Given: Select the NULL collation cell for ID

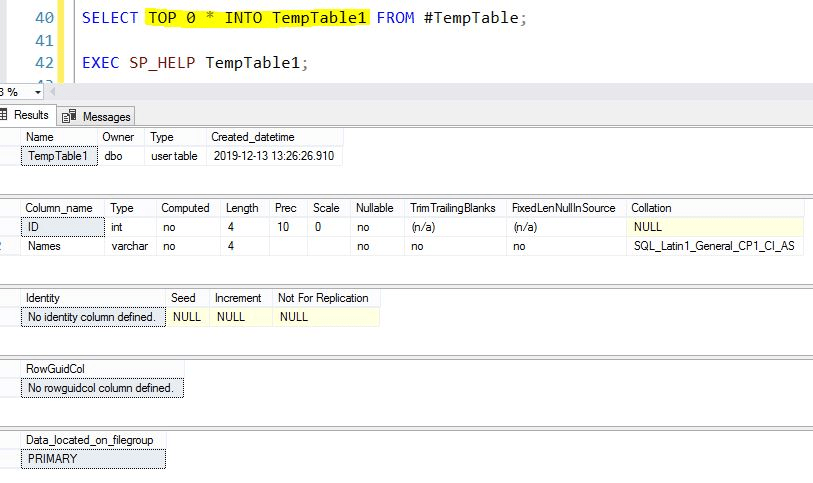Looking at the screenshot, I should (x=715, y=227).
